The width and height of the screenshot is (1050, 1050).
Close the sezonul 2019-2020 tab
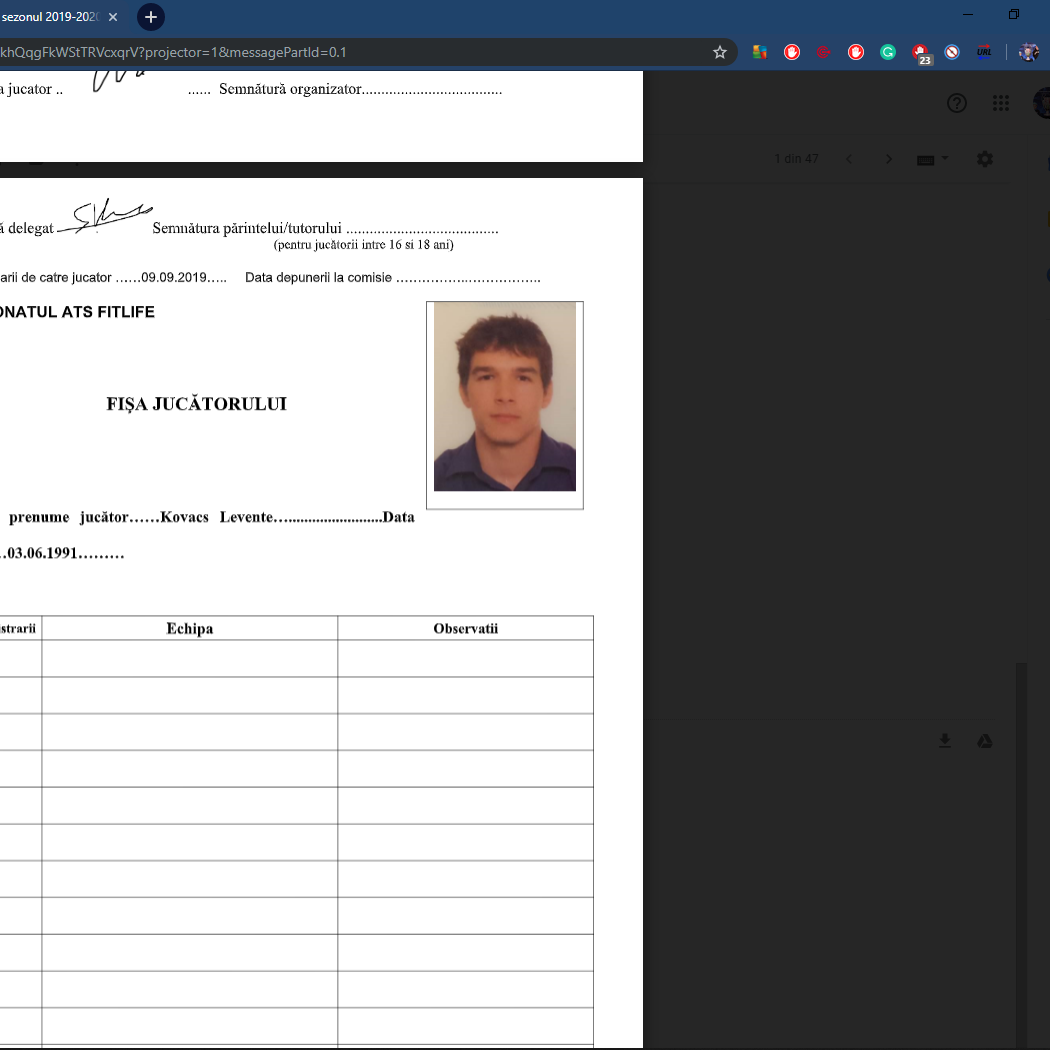click(x=113, y=17)
